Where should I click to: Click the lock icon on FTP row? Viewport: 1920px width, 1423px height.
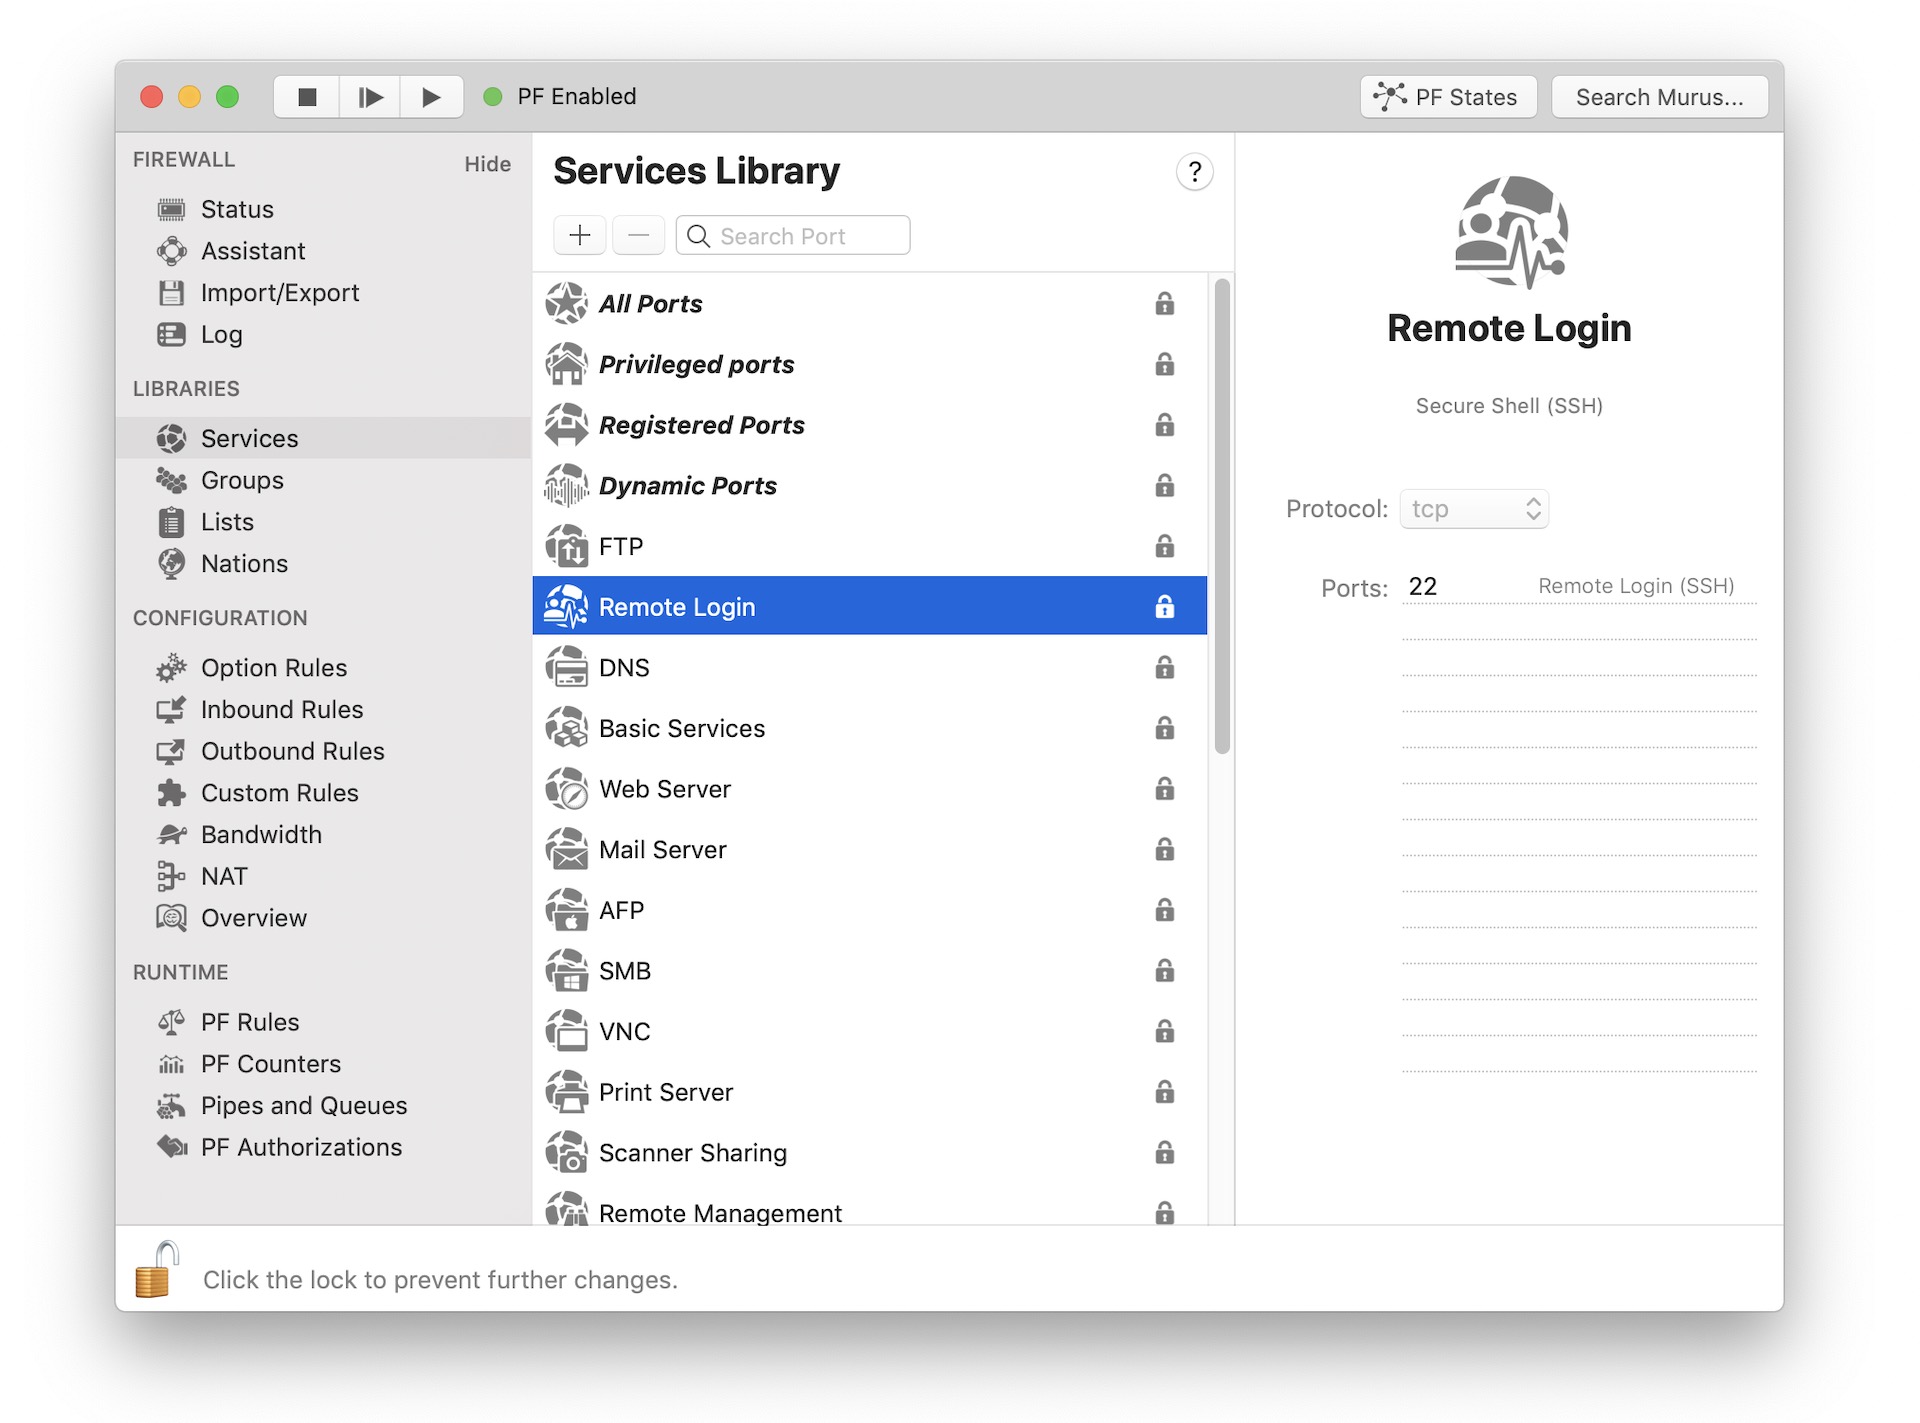(1164, 546)
